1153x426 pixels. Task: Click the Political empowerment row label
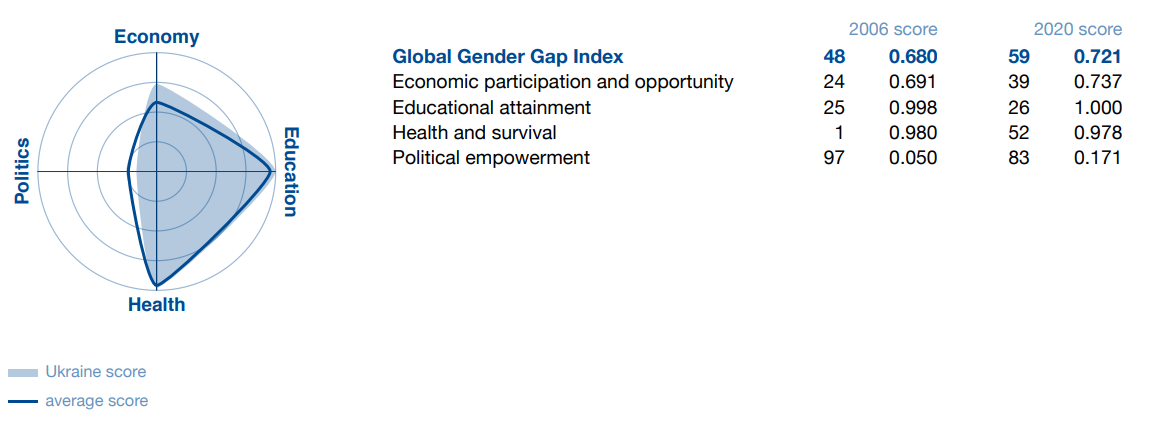pyautogui.click(x=491, y=157)
